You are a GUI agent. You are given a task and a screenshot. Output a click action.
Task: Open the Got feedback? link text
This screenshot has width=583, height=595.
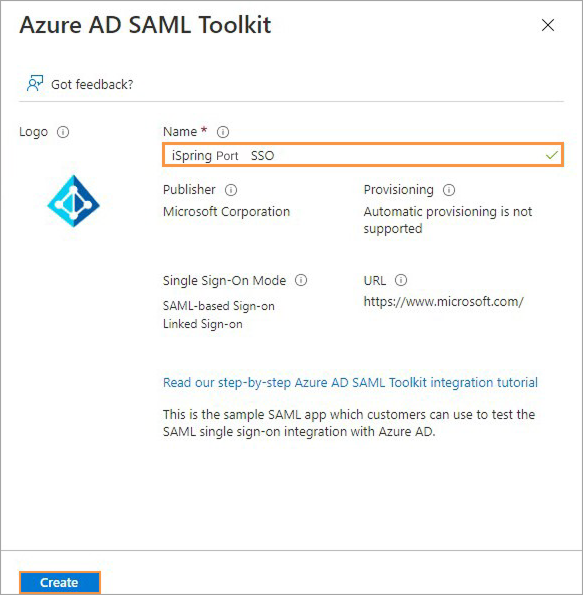click(92, 84)
